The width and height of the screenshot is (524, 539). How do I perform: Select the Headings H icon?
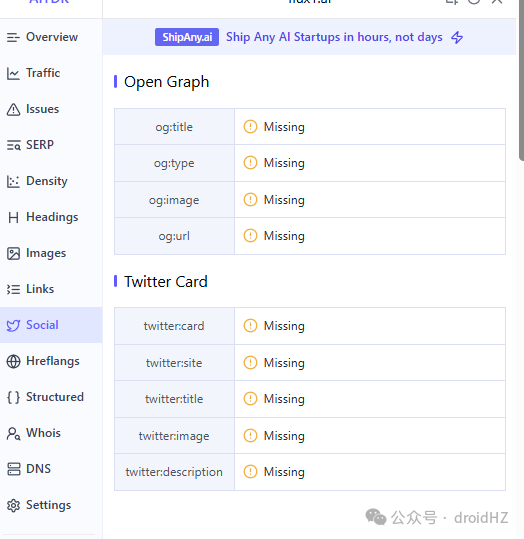tap(13, 217)
